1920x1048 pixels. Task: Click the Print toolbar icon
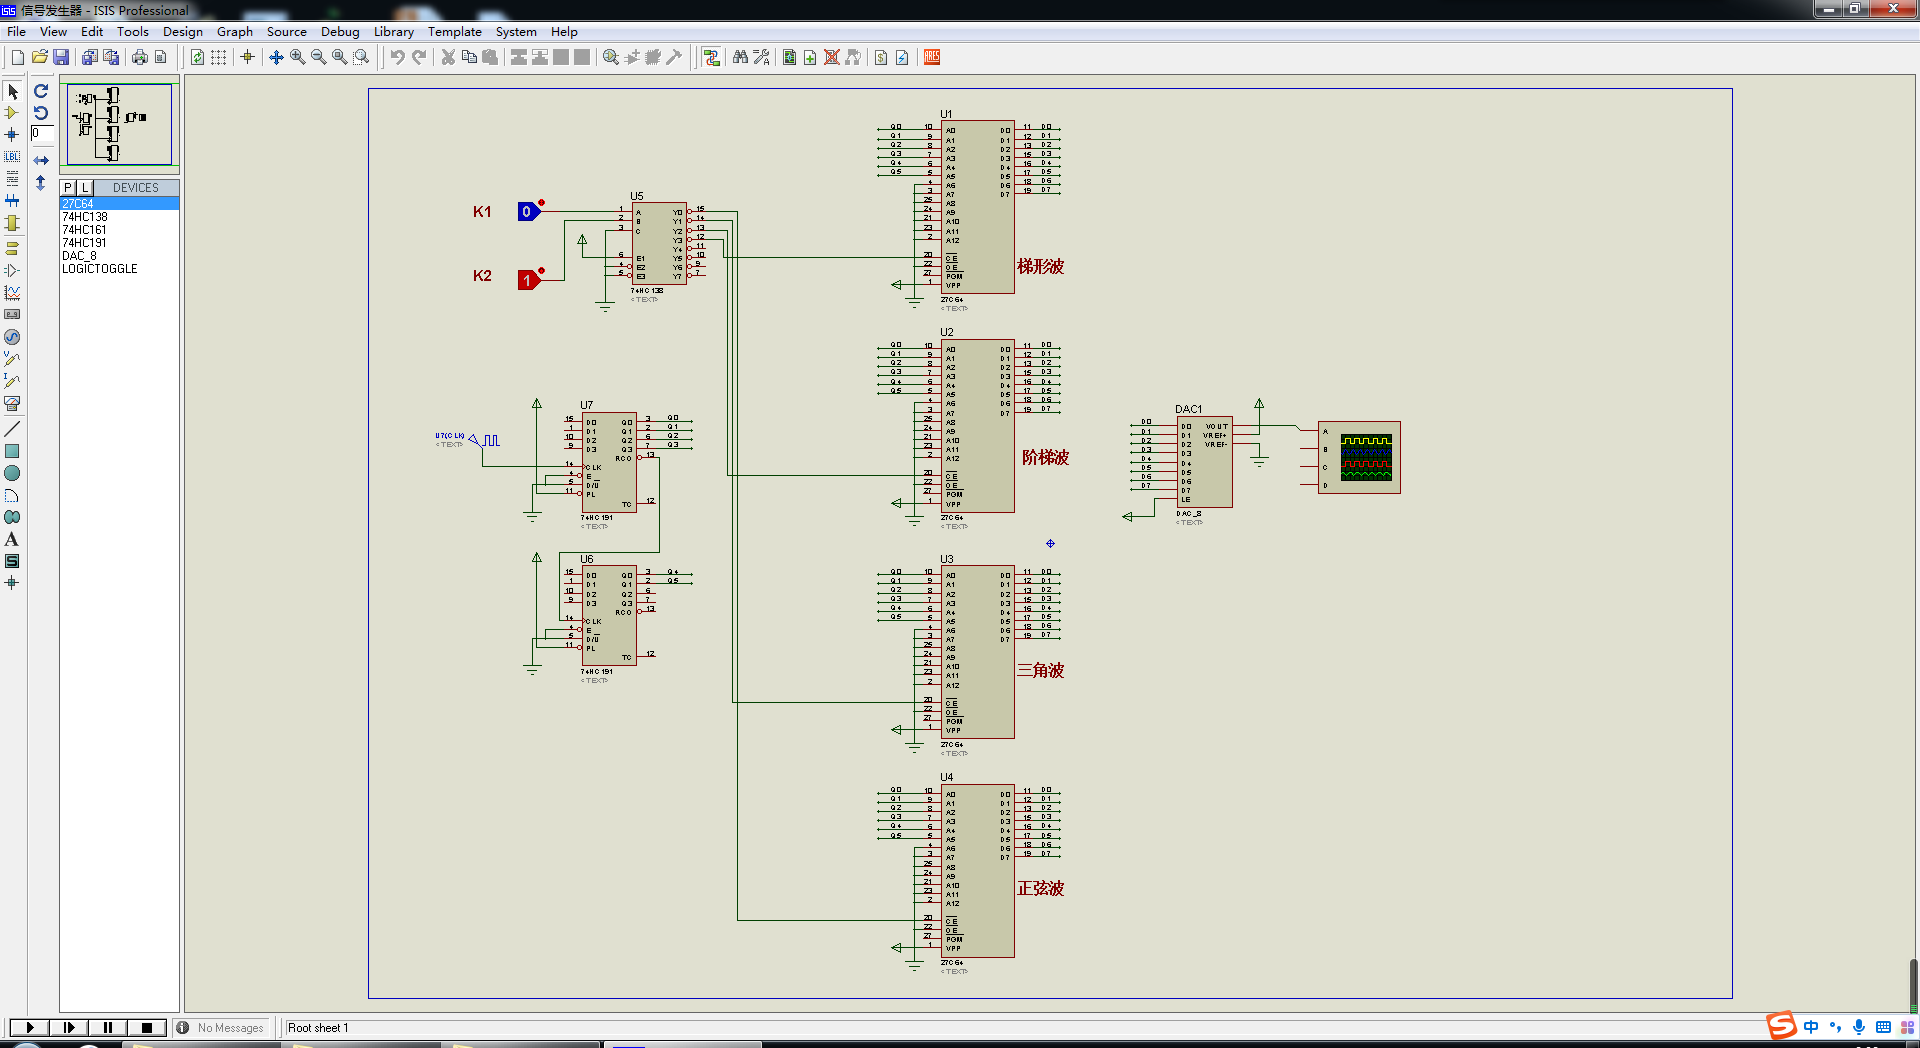click(x=140, y=57)
